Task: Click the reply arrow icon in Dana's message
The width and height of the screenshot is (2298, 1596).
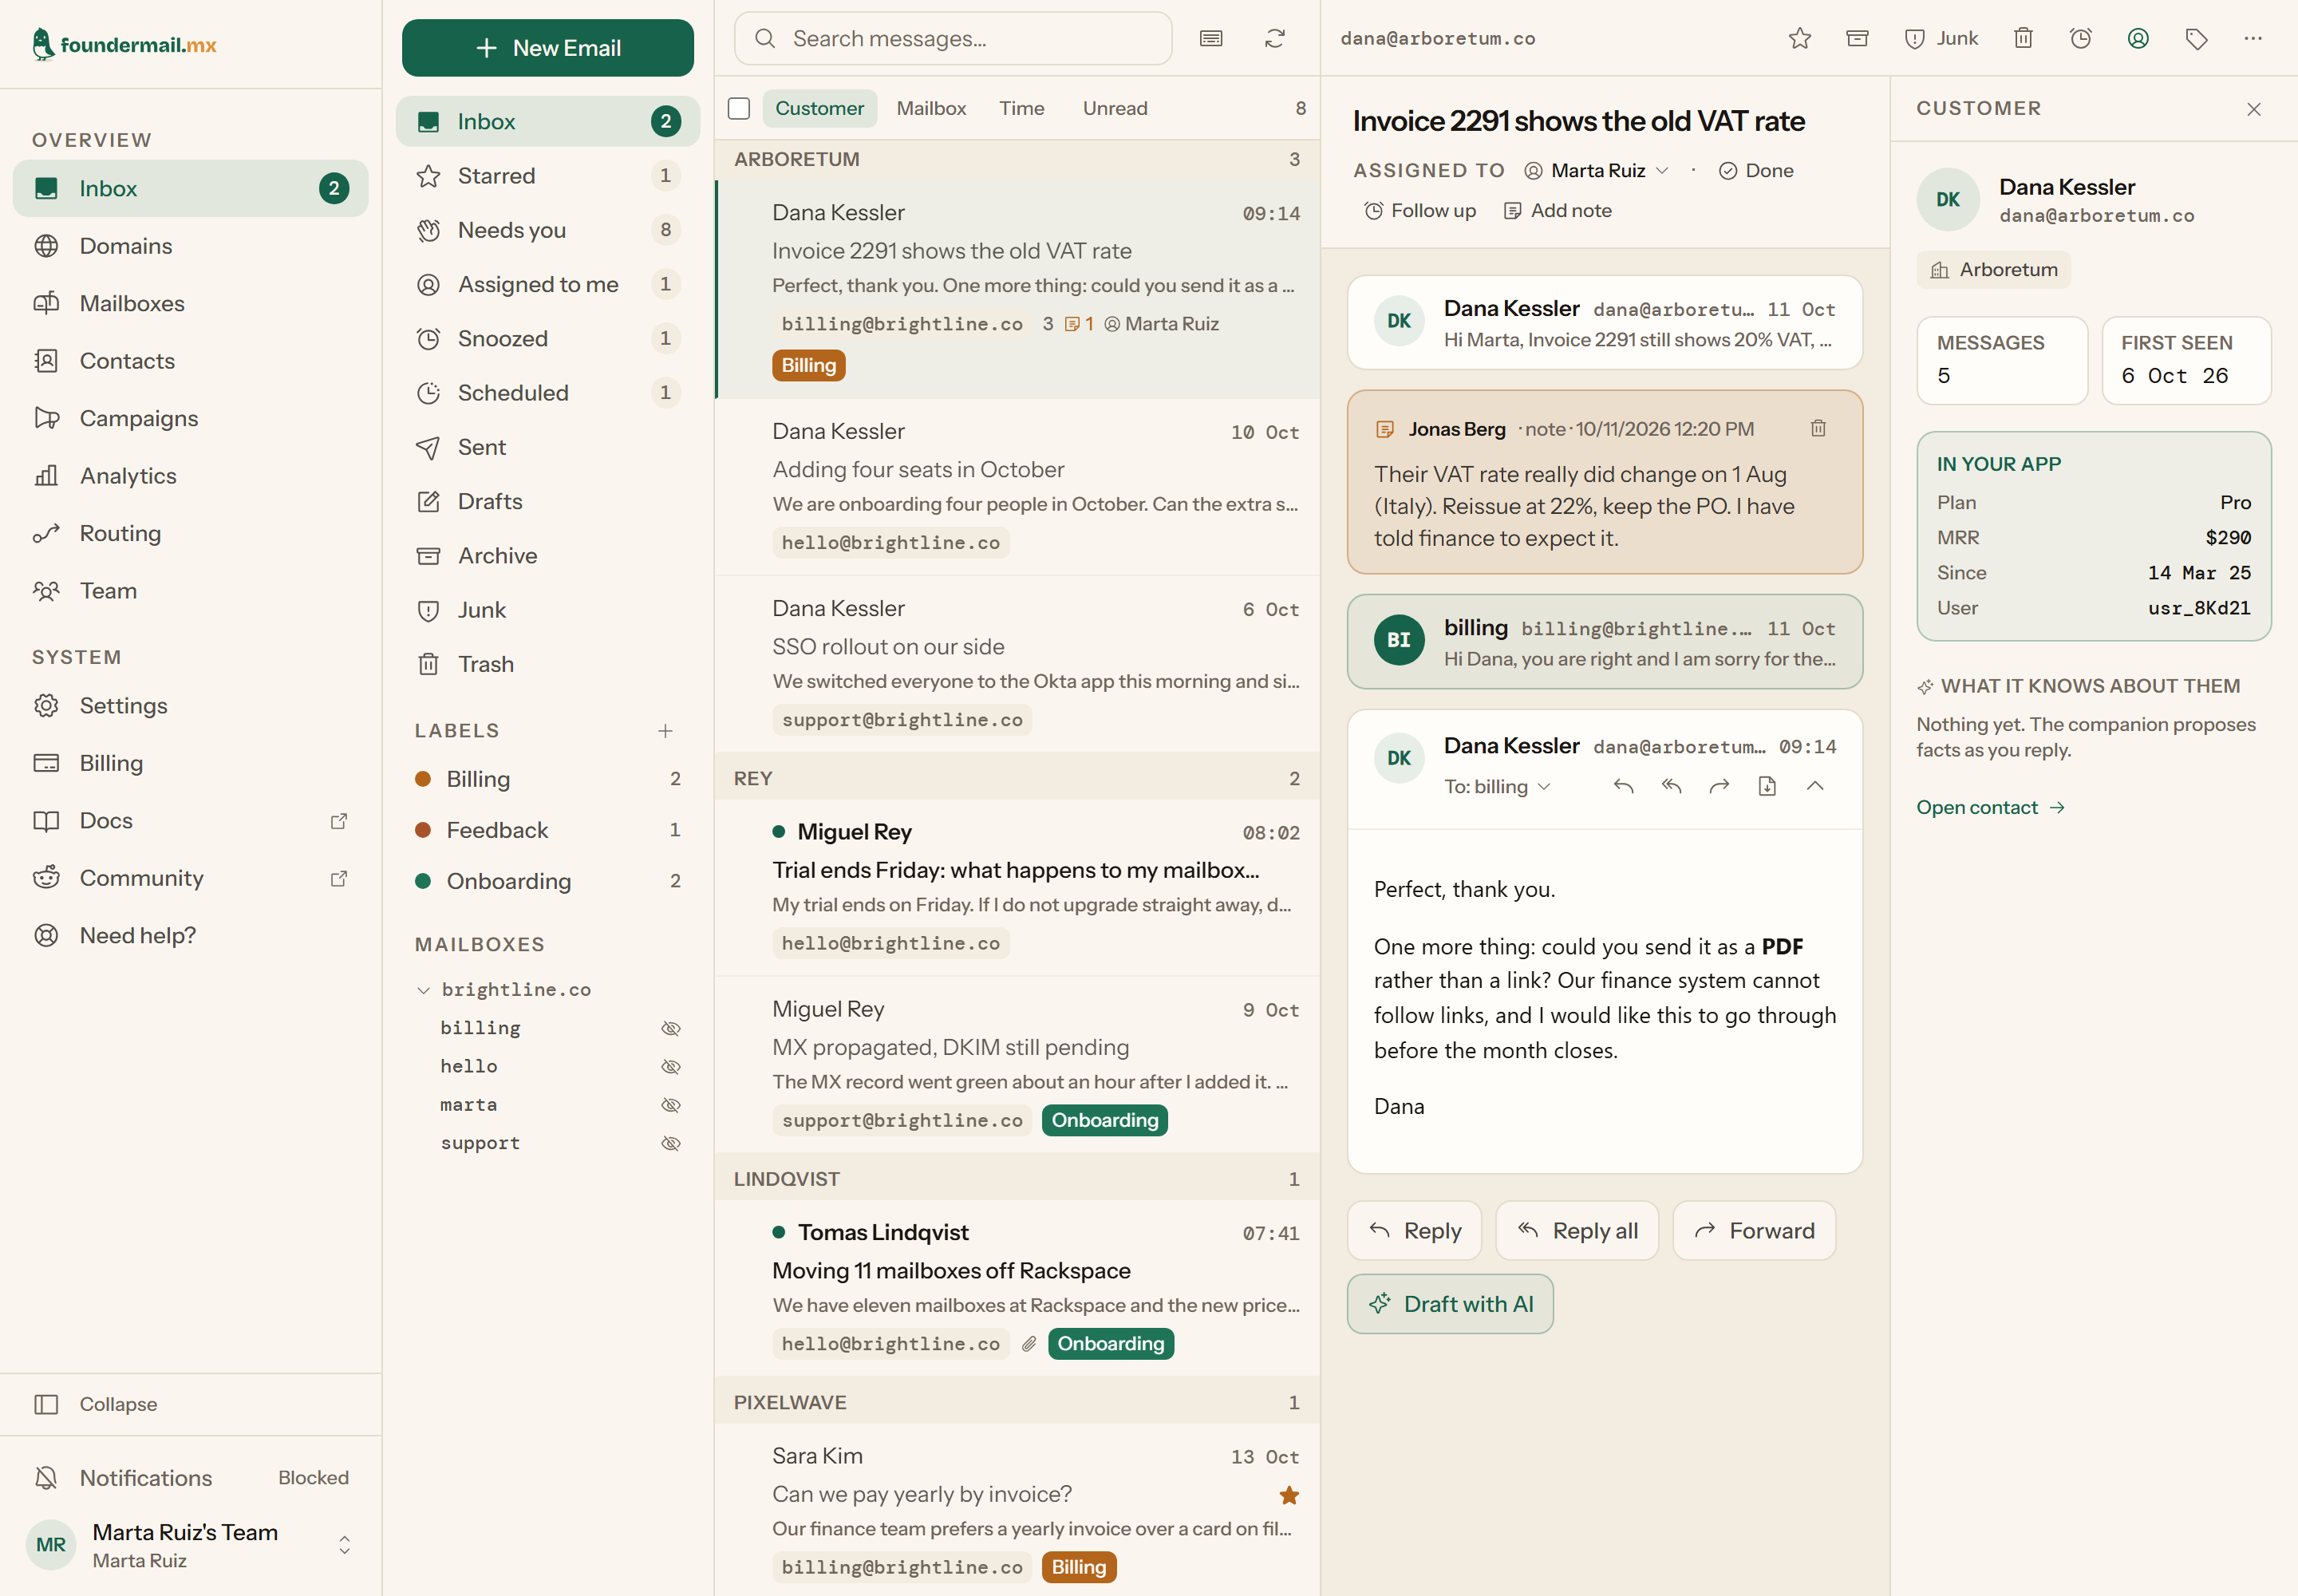Action: pyautogui.click(x=1623, y=786)
